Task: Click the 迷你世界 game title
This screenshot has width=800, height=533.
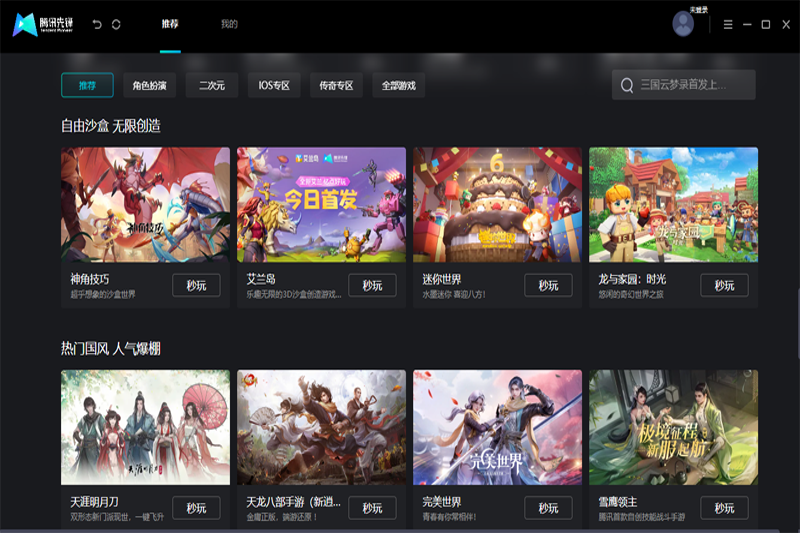Action: click(442, 279)
